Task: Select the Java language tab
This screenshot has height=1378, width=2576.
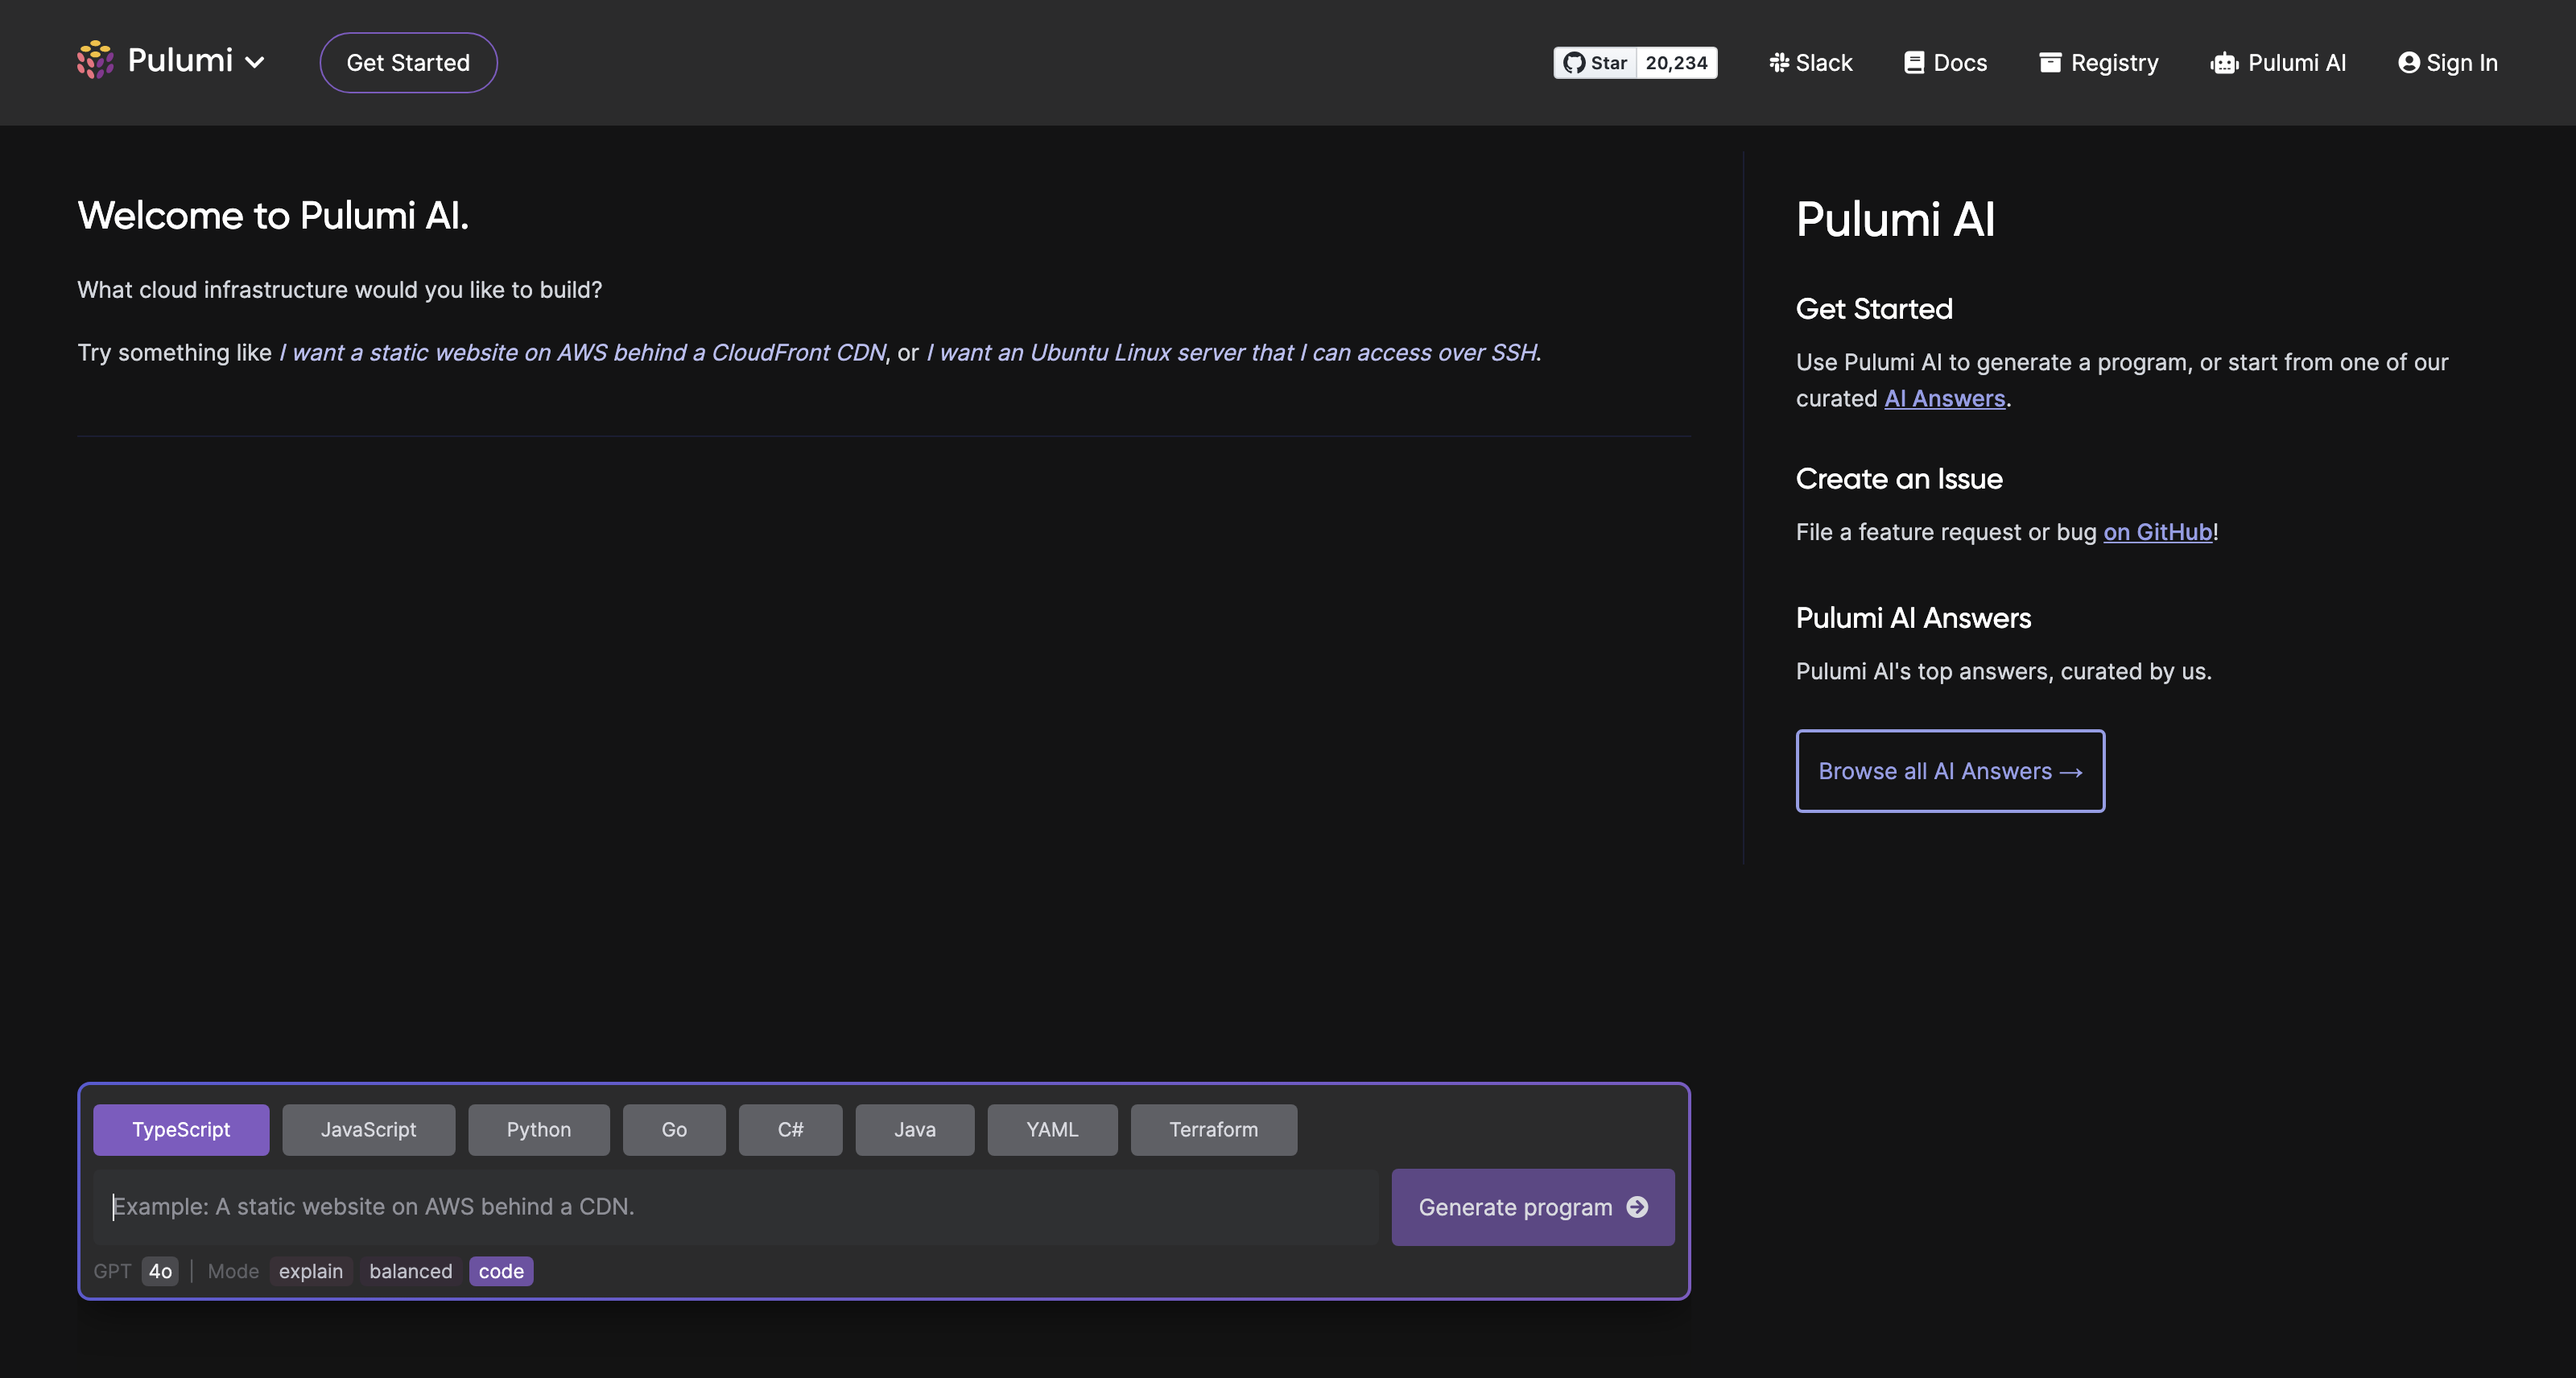Action: (x=915, y=1129)
